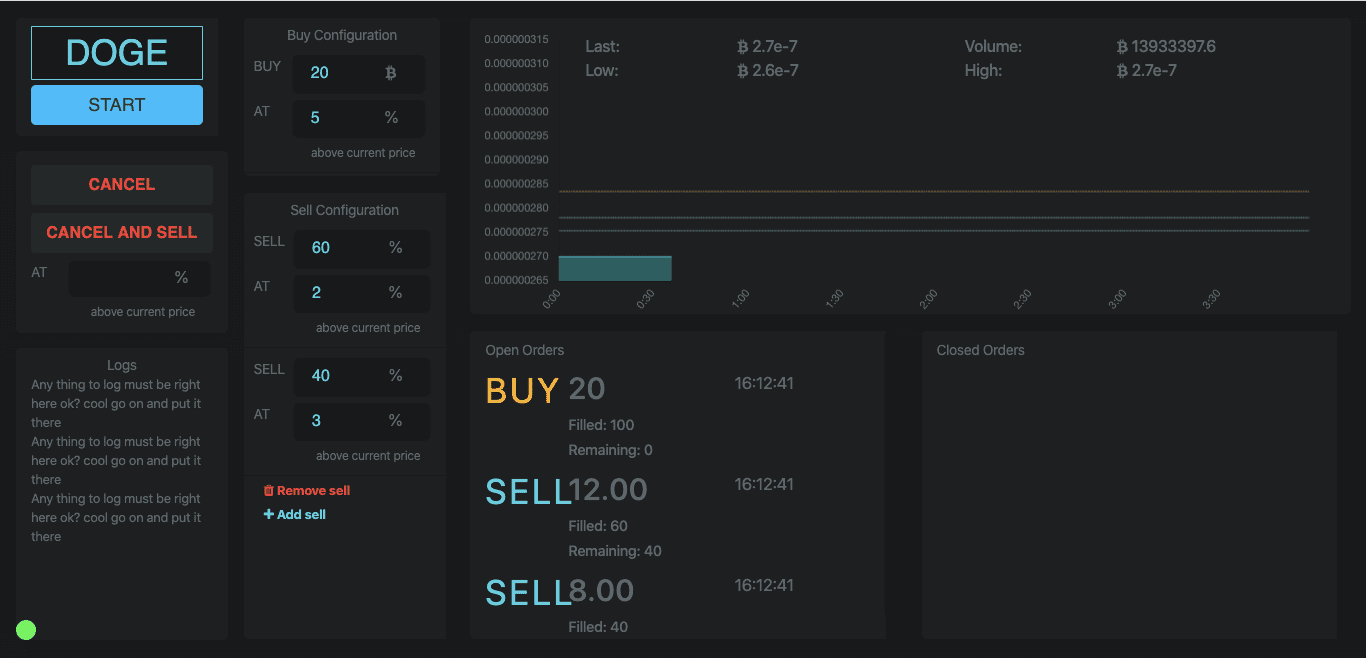The width and height of the screenshot is (1366, 658).
Task: Click the buy AT field showing 5
Action: [x=359, y=118]
